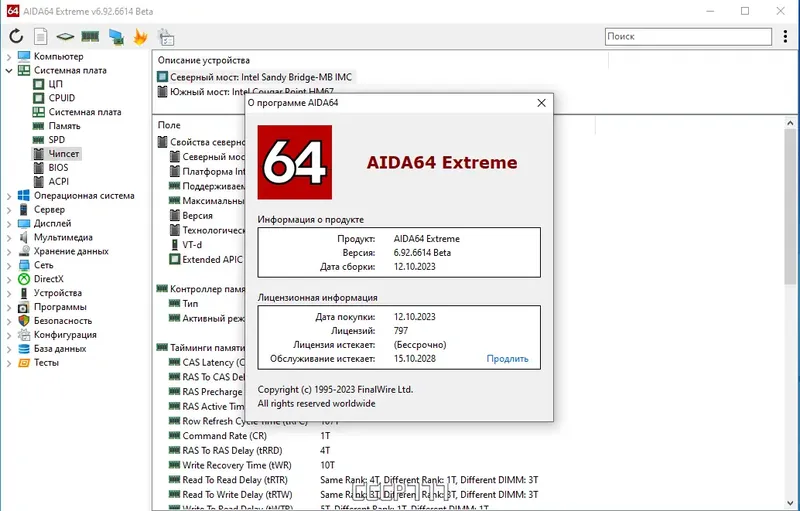Click the motherboard chip toolbar icon

[65, 36]
